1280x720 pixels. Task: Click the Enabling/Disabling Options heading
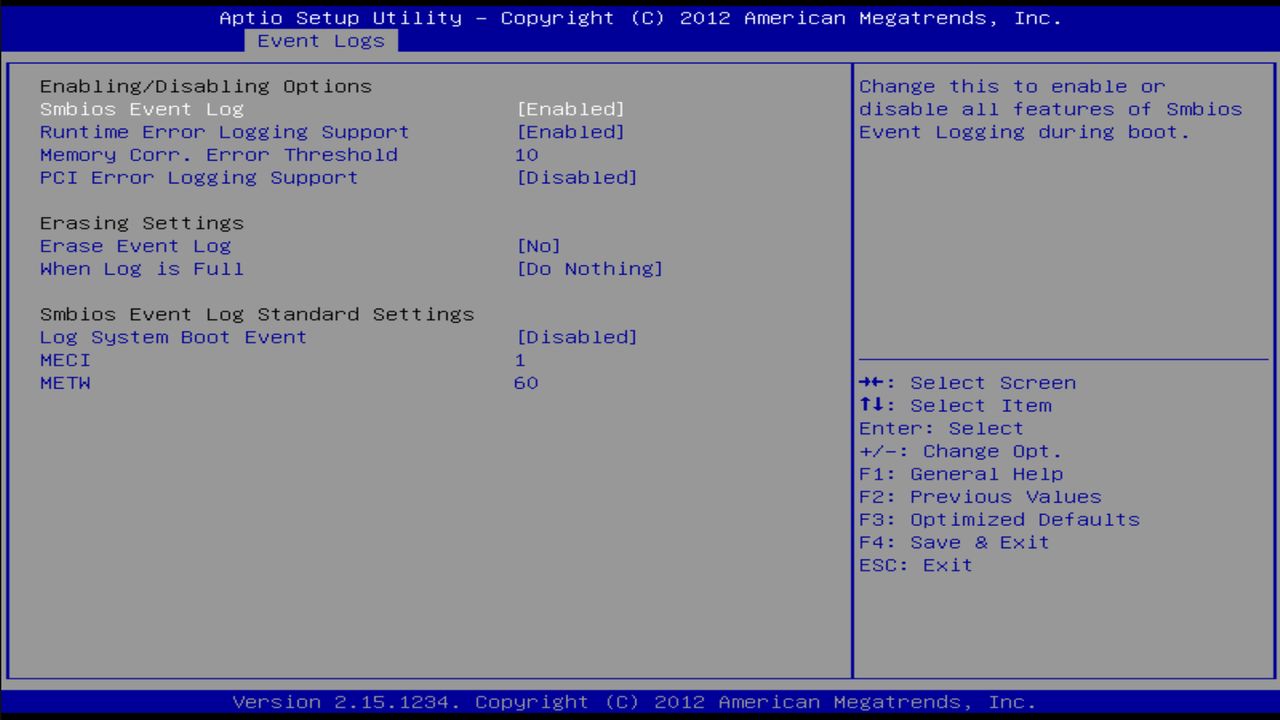pos(206,86)
